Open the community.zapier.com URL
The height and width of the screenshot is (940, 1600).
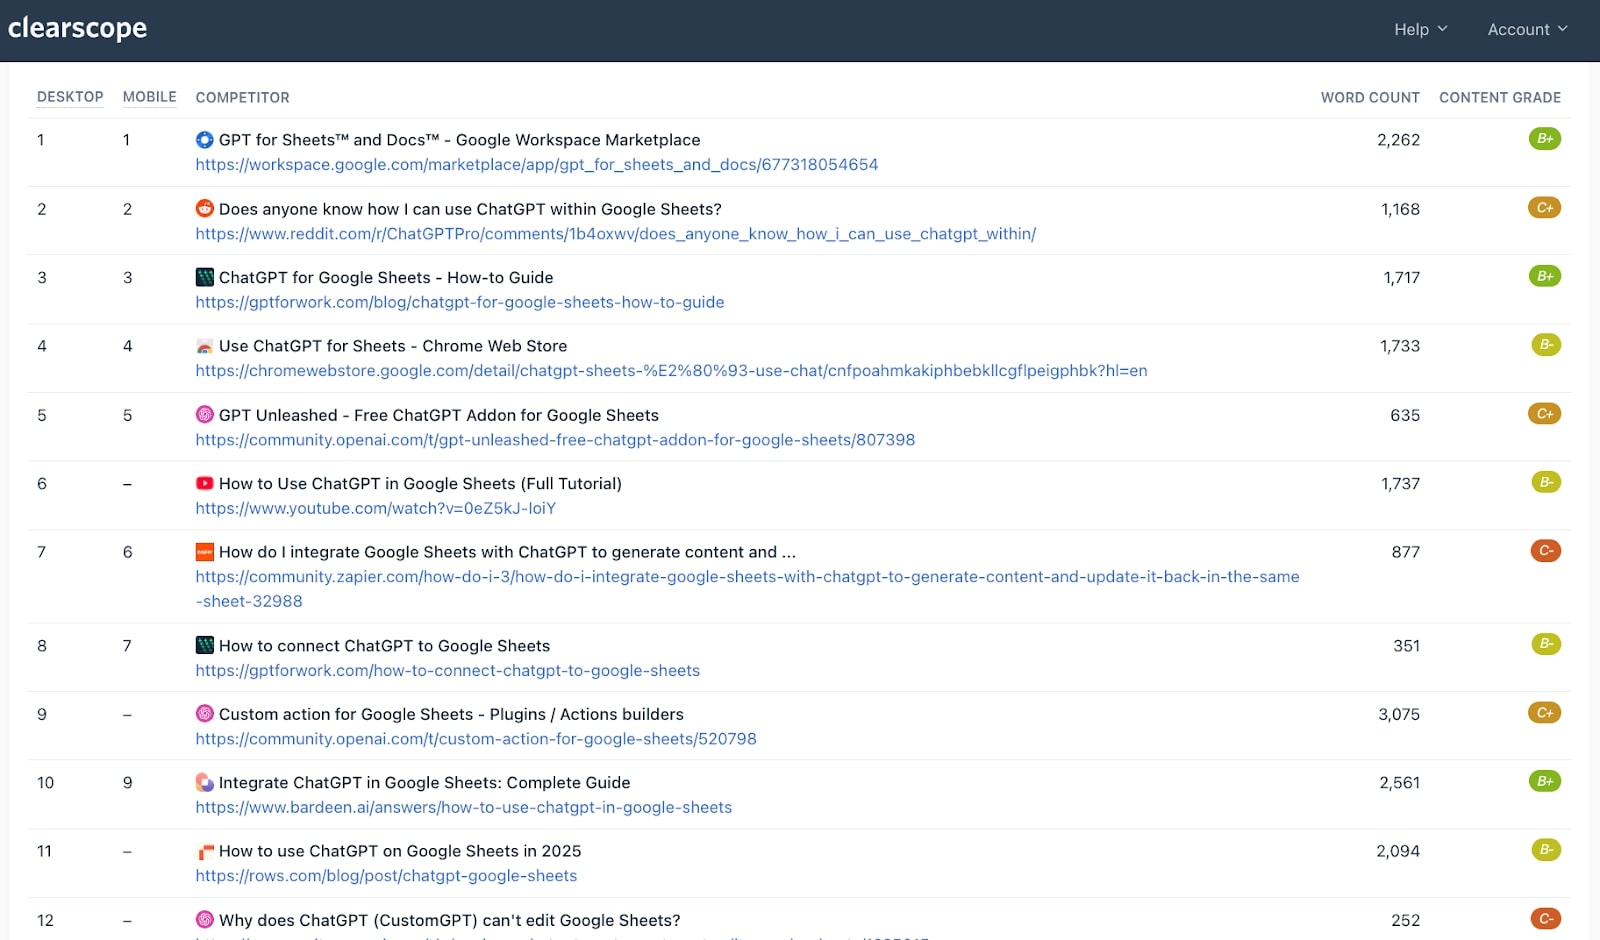748,589
